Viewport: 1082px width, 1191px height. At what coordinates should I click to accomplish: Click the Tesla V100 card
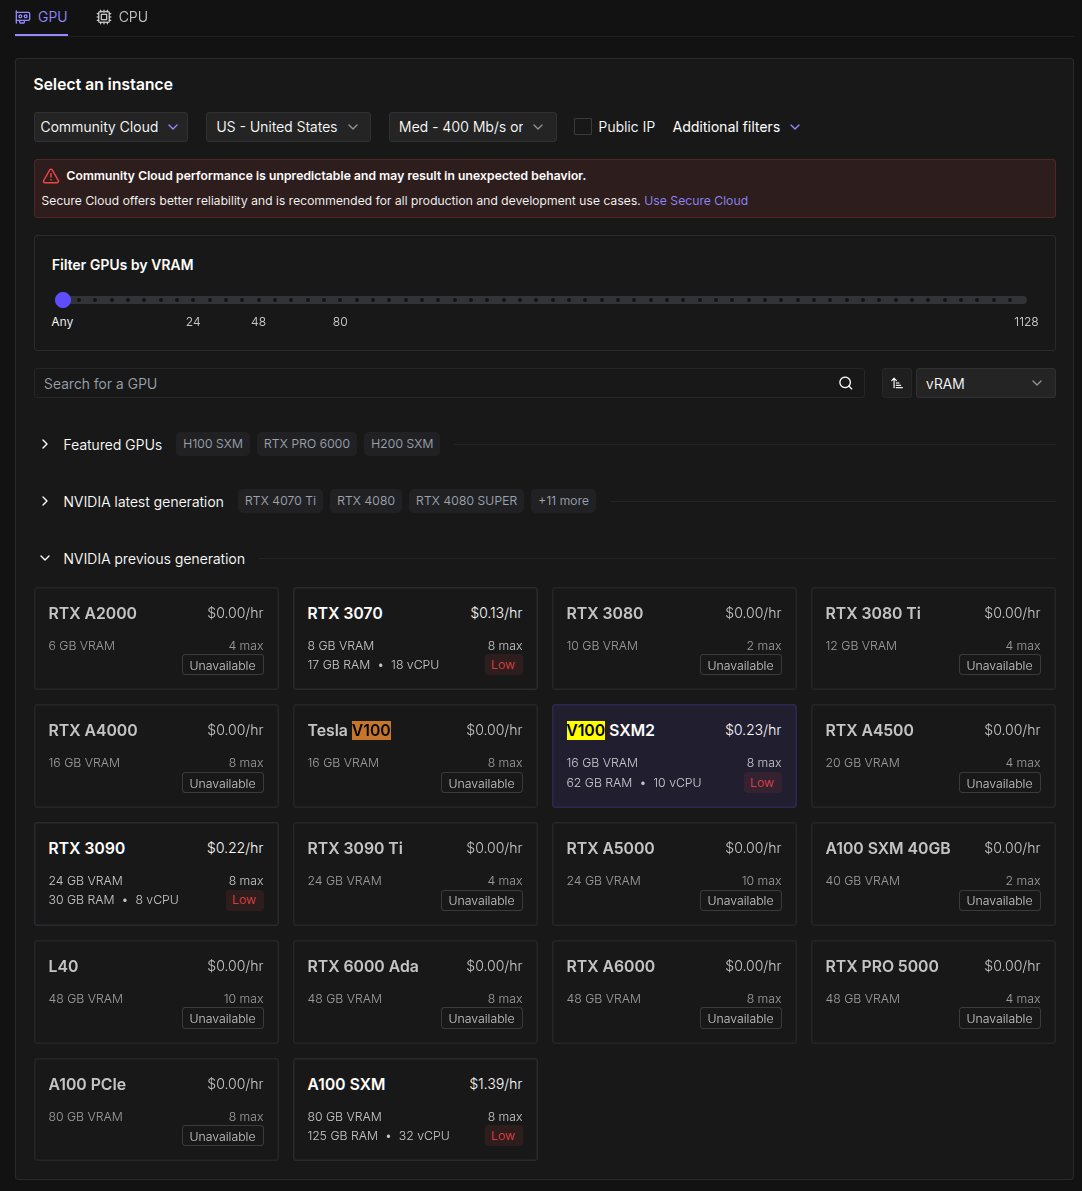point(415,756)
